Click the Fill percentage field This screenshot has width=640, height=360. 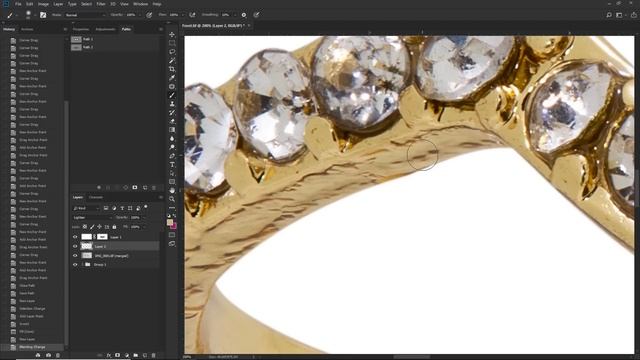tap(136, 227)
